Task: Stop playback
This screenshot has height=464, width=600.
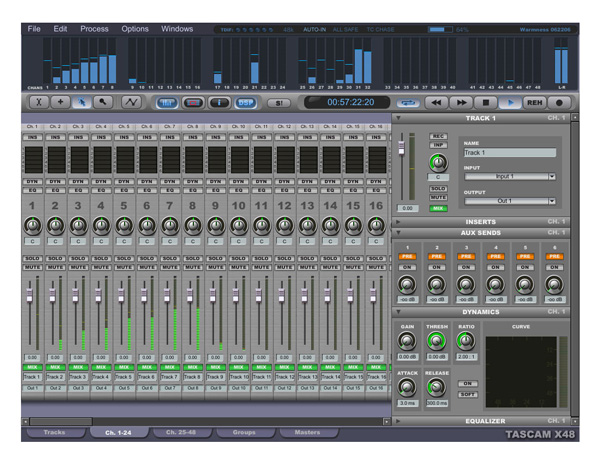Action: click(x=486, y=103)
